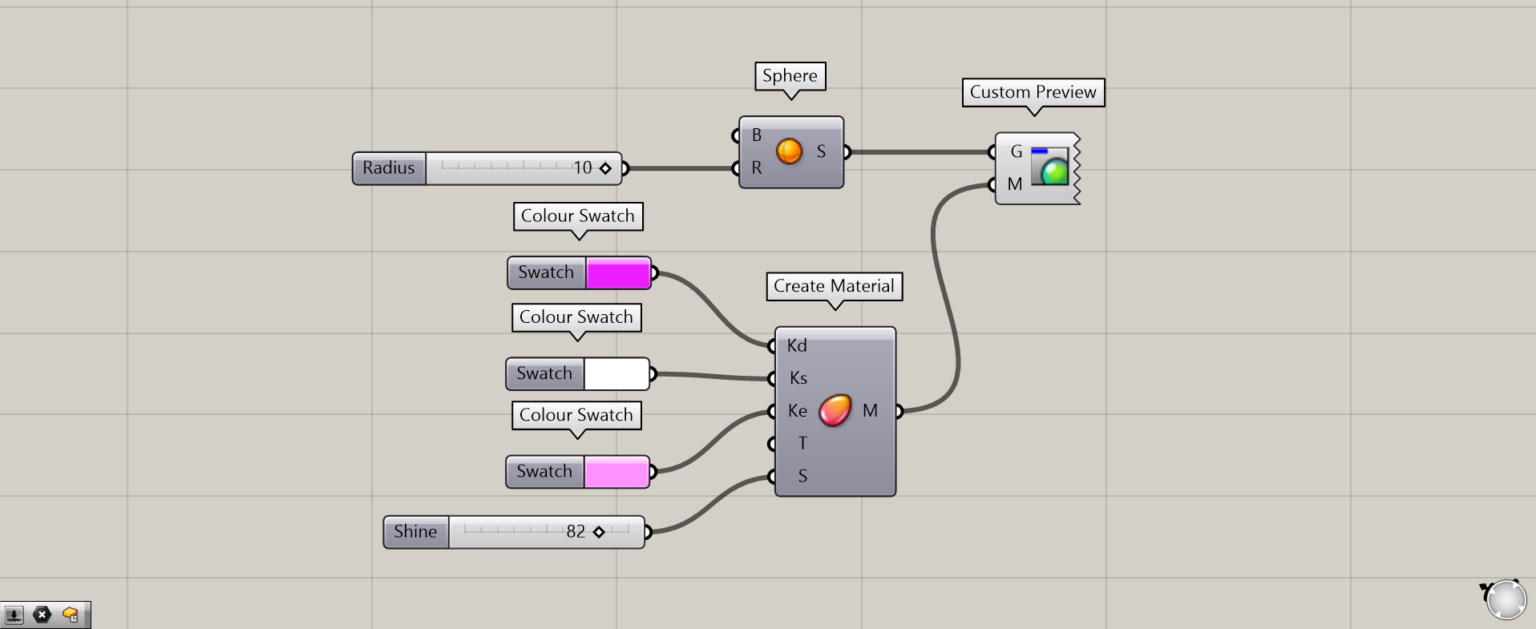Click the R input of Sphere
This screenshot has width=1536, height=629.
tap(756, 168)
